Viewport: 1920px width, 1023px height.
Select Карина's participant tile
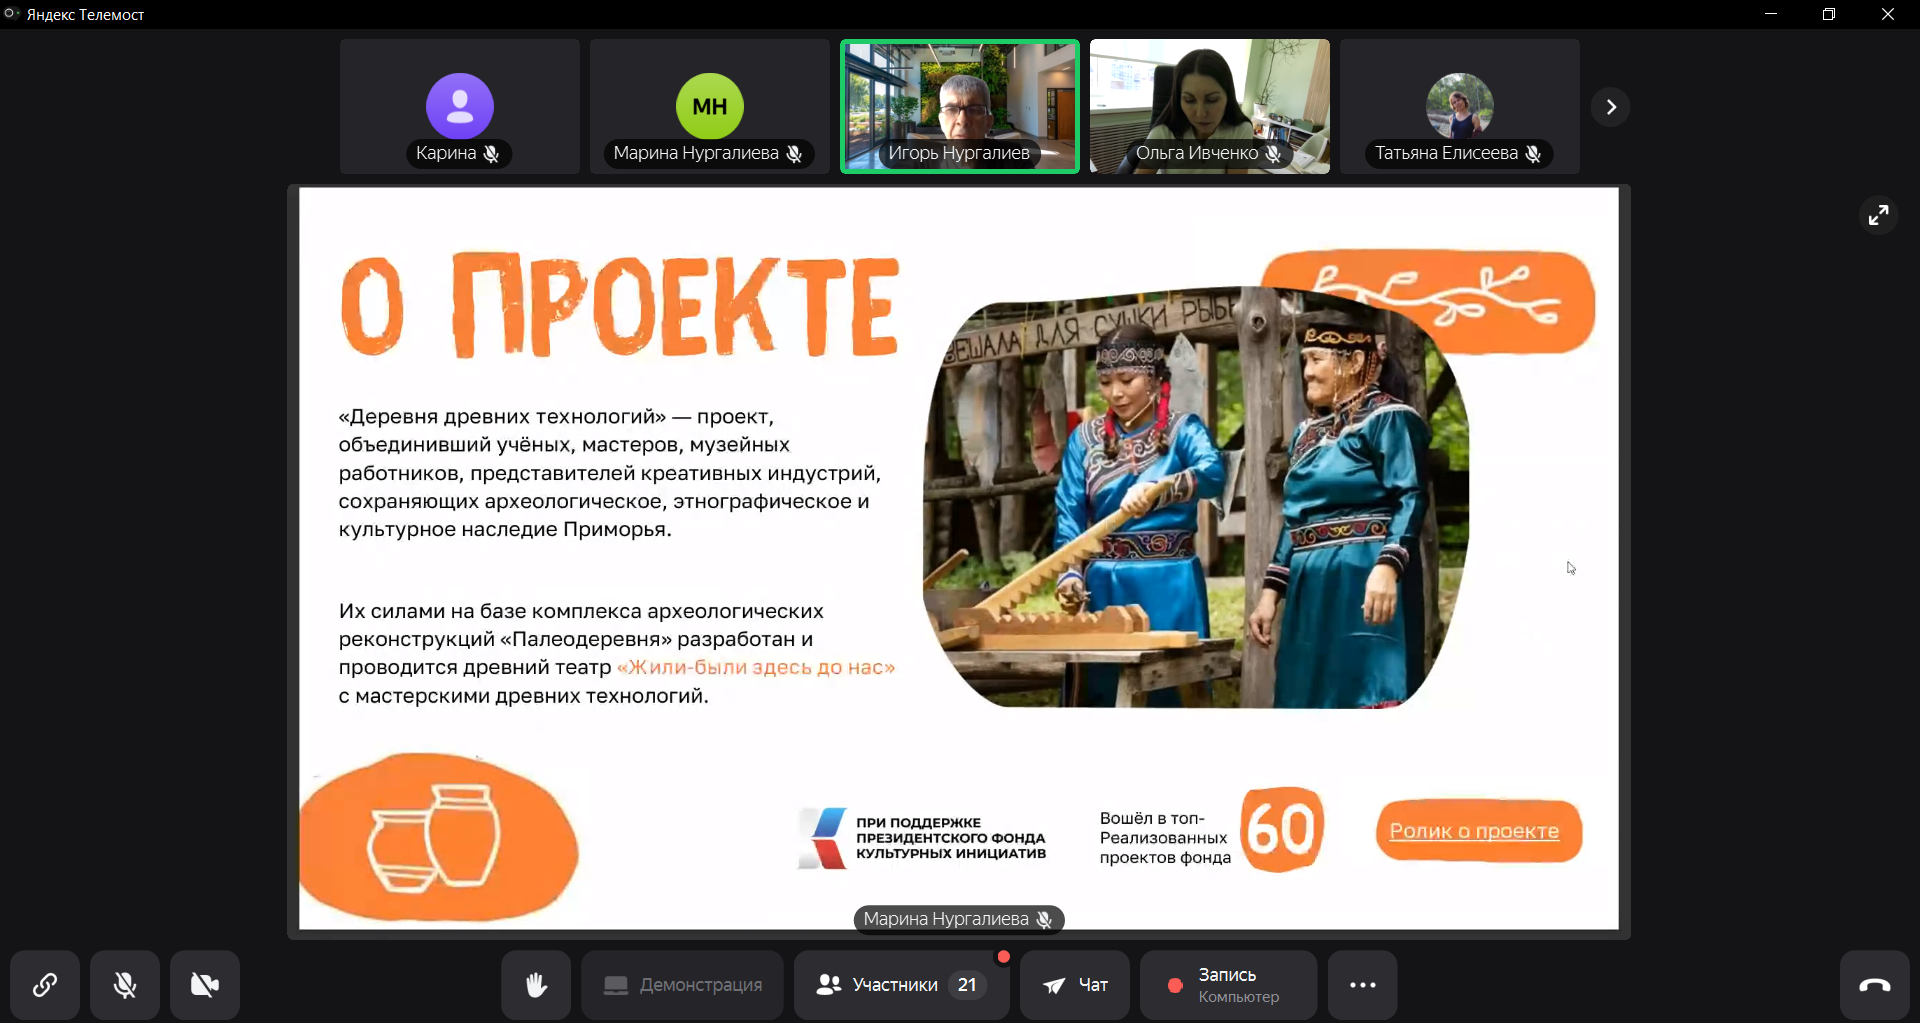pyautogui.click(x=460, y=106)
